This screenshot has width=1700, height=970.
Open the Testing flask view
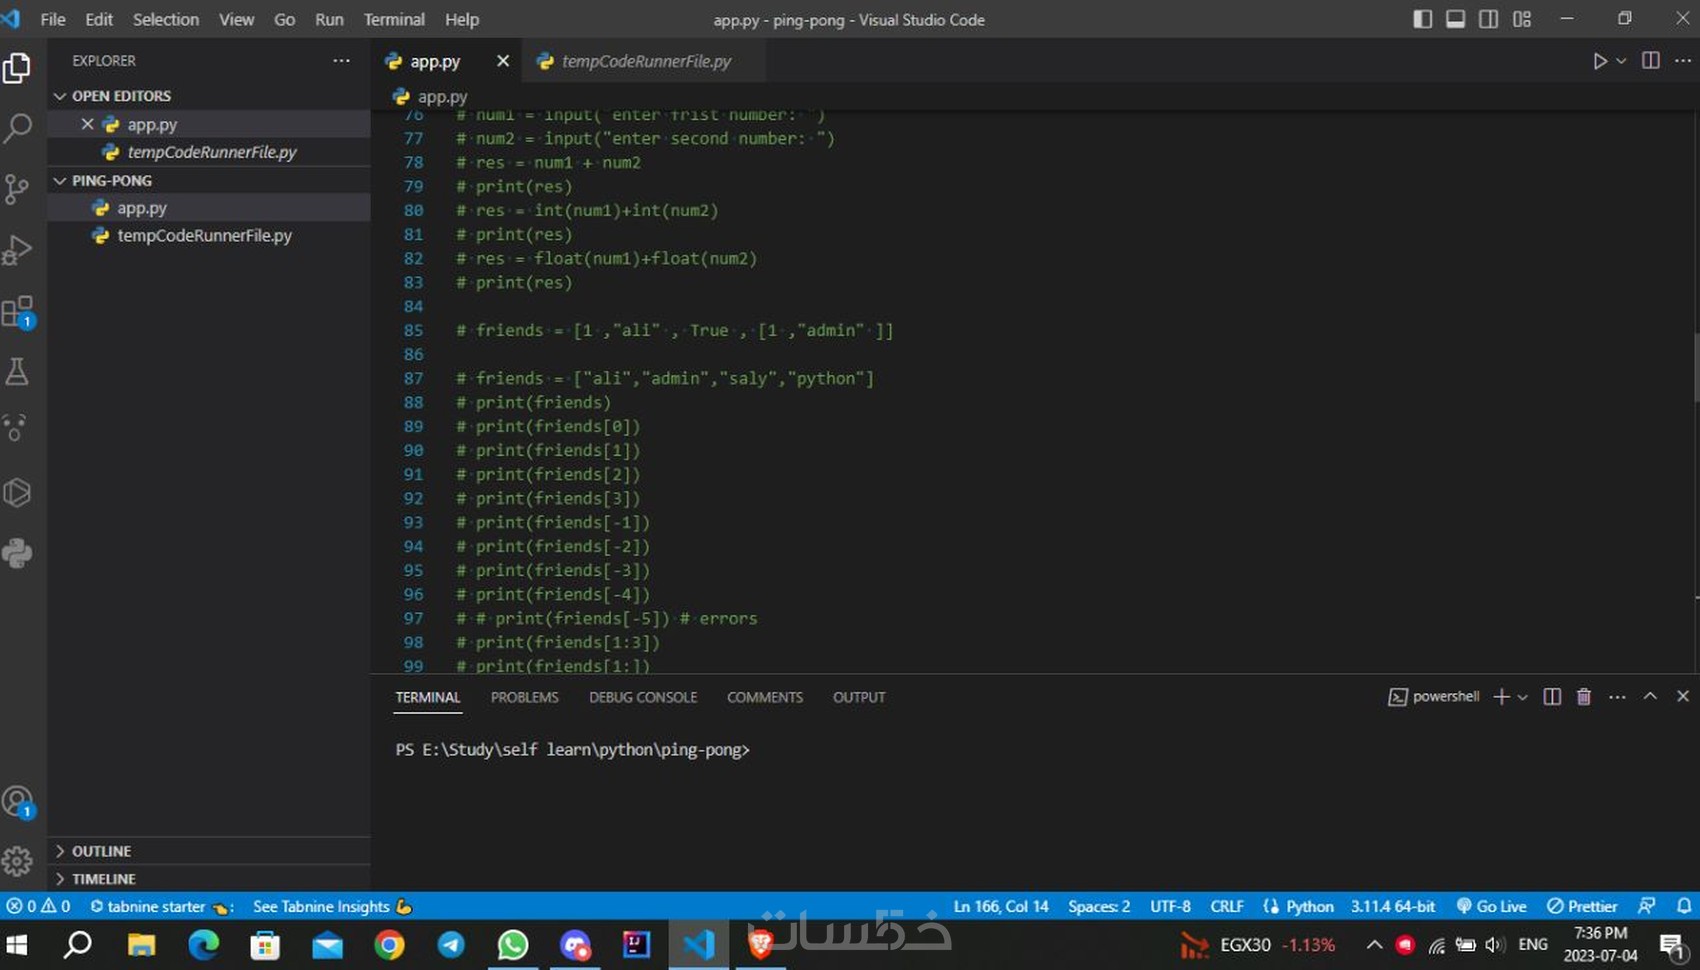pyautogui.click(x=17, y=372)
